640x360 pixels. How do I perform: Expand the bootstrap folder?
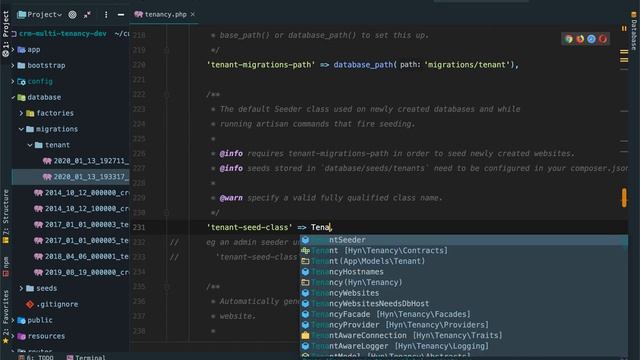click(13, 65)
